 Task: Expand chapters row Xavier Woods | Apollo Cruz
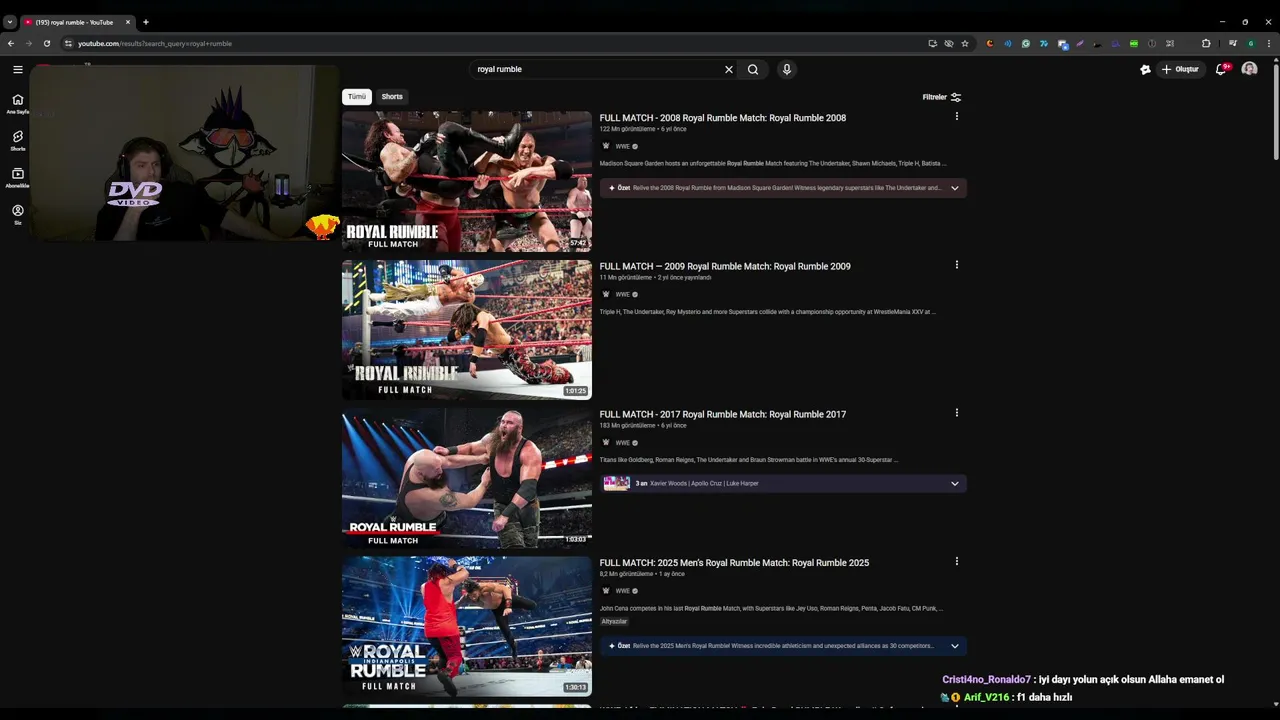tap(783, 483)
